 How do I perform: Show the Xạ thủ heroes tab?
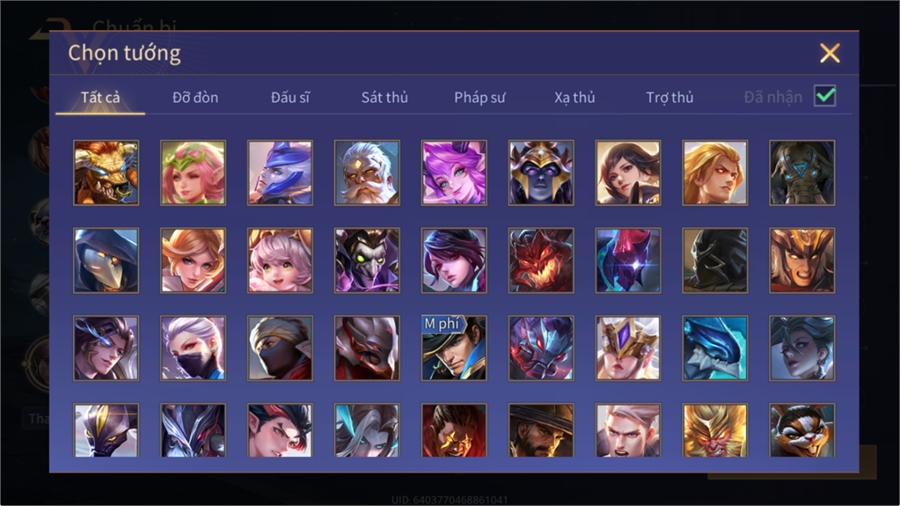point(575,98)
